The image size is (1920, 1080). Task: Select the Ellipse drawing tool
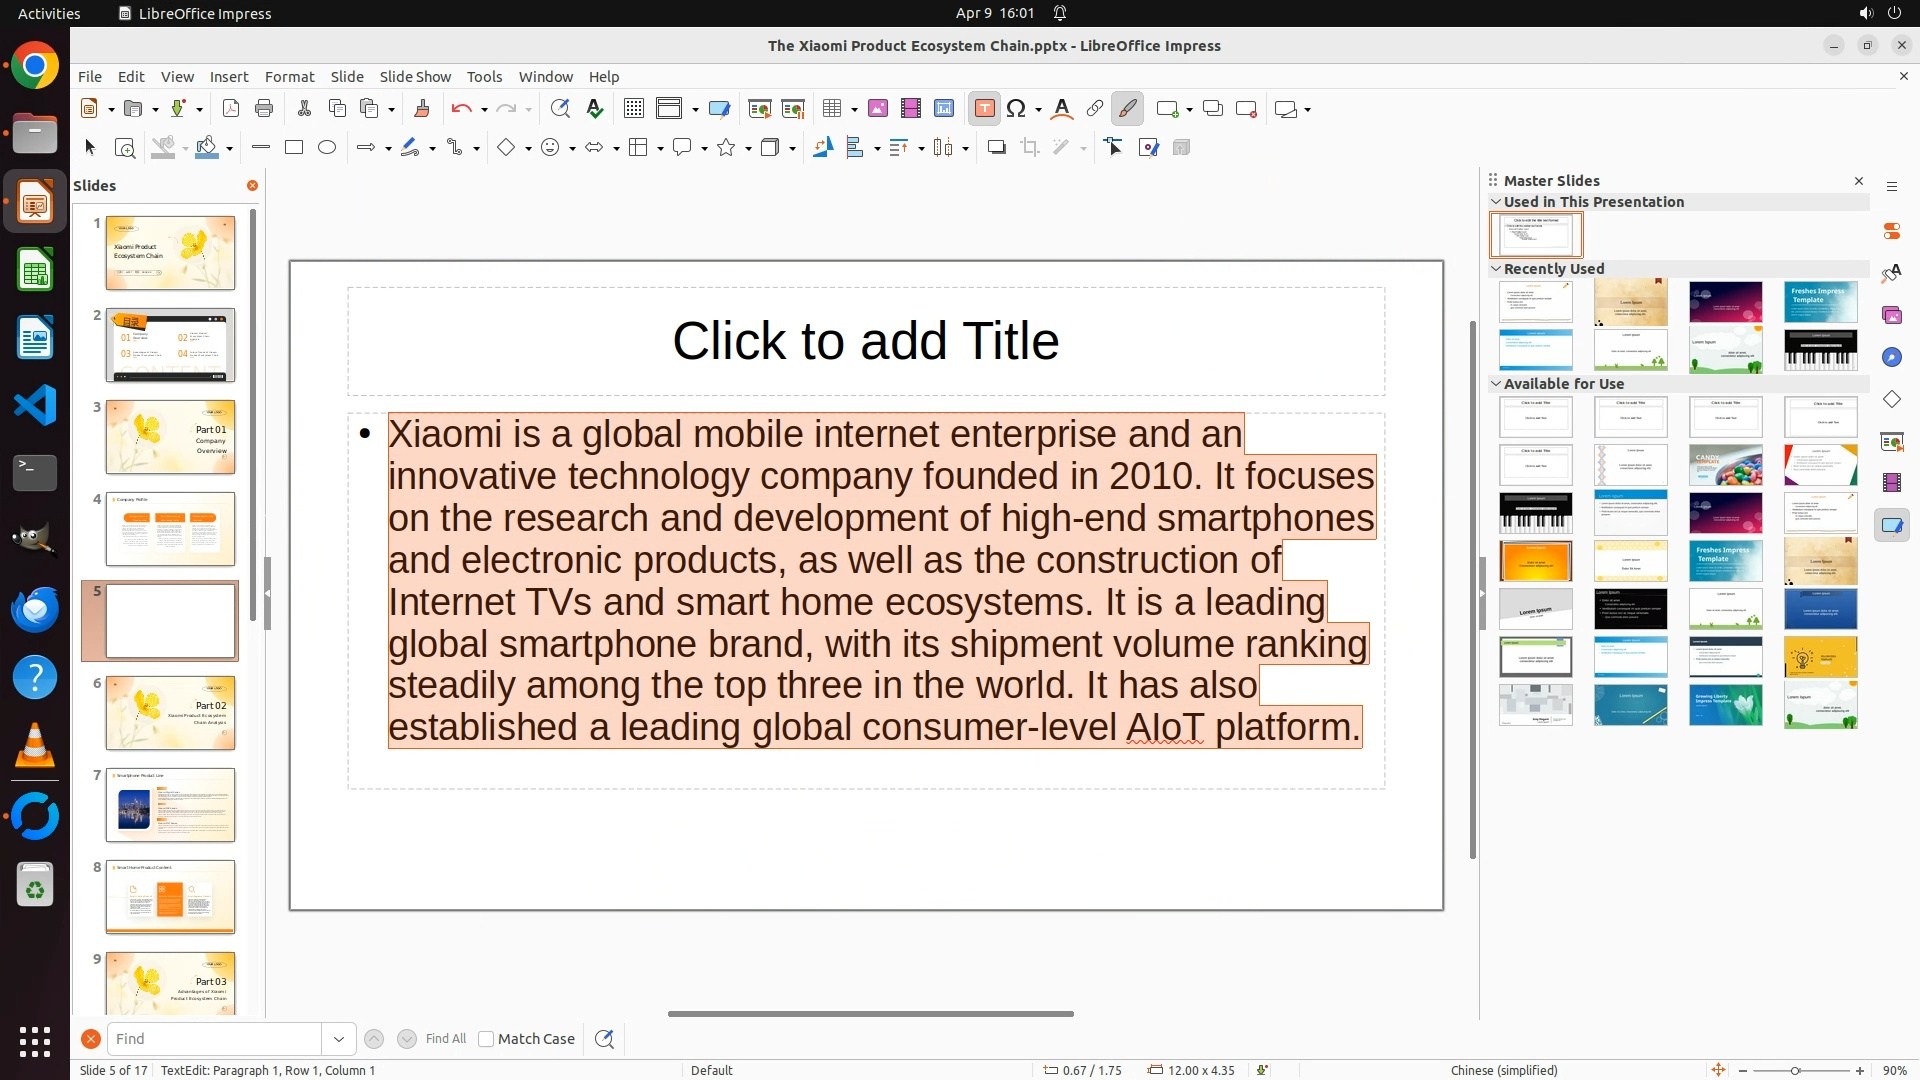pyautogui.click(x=327, y=148)
